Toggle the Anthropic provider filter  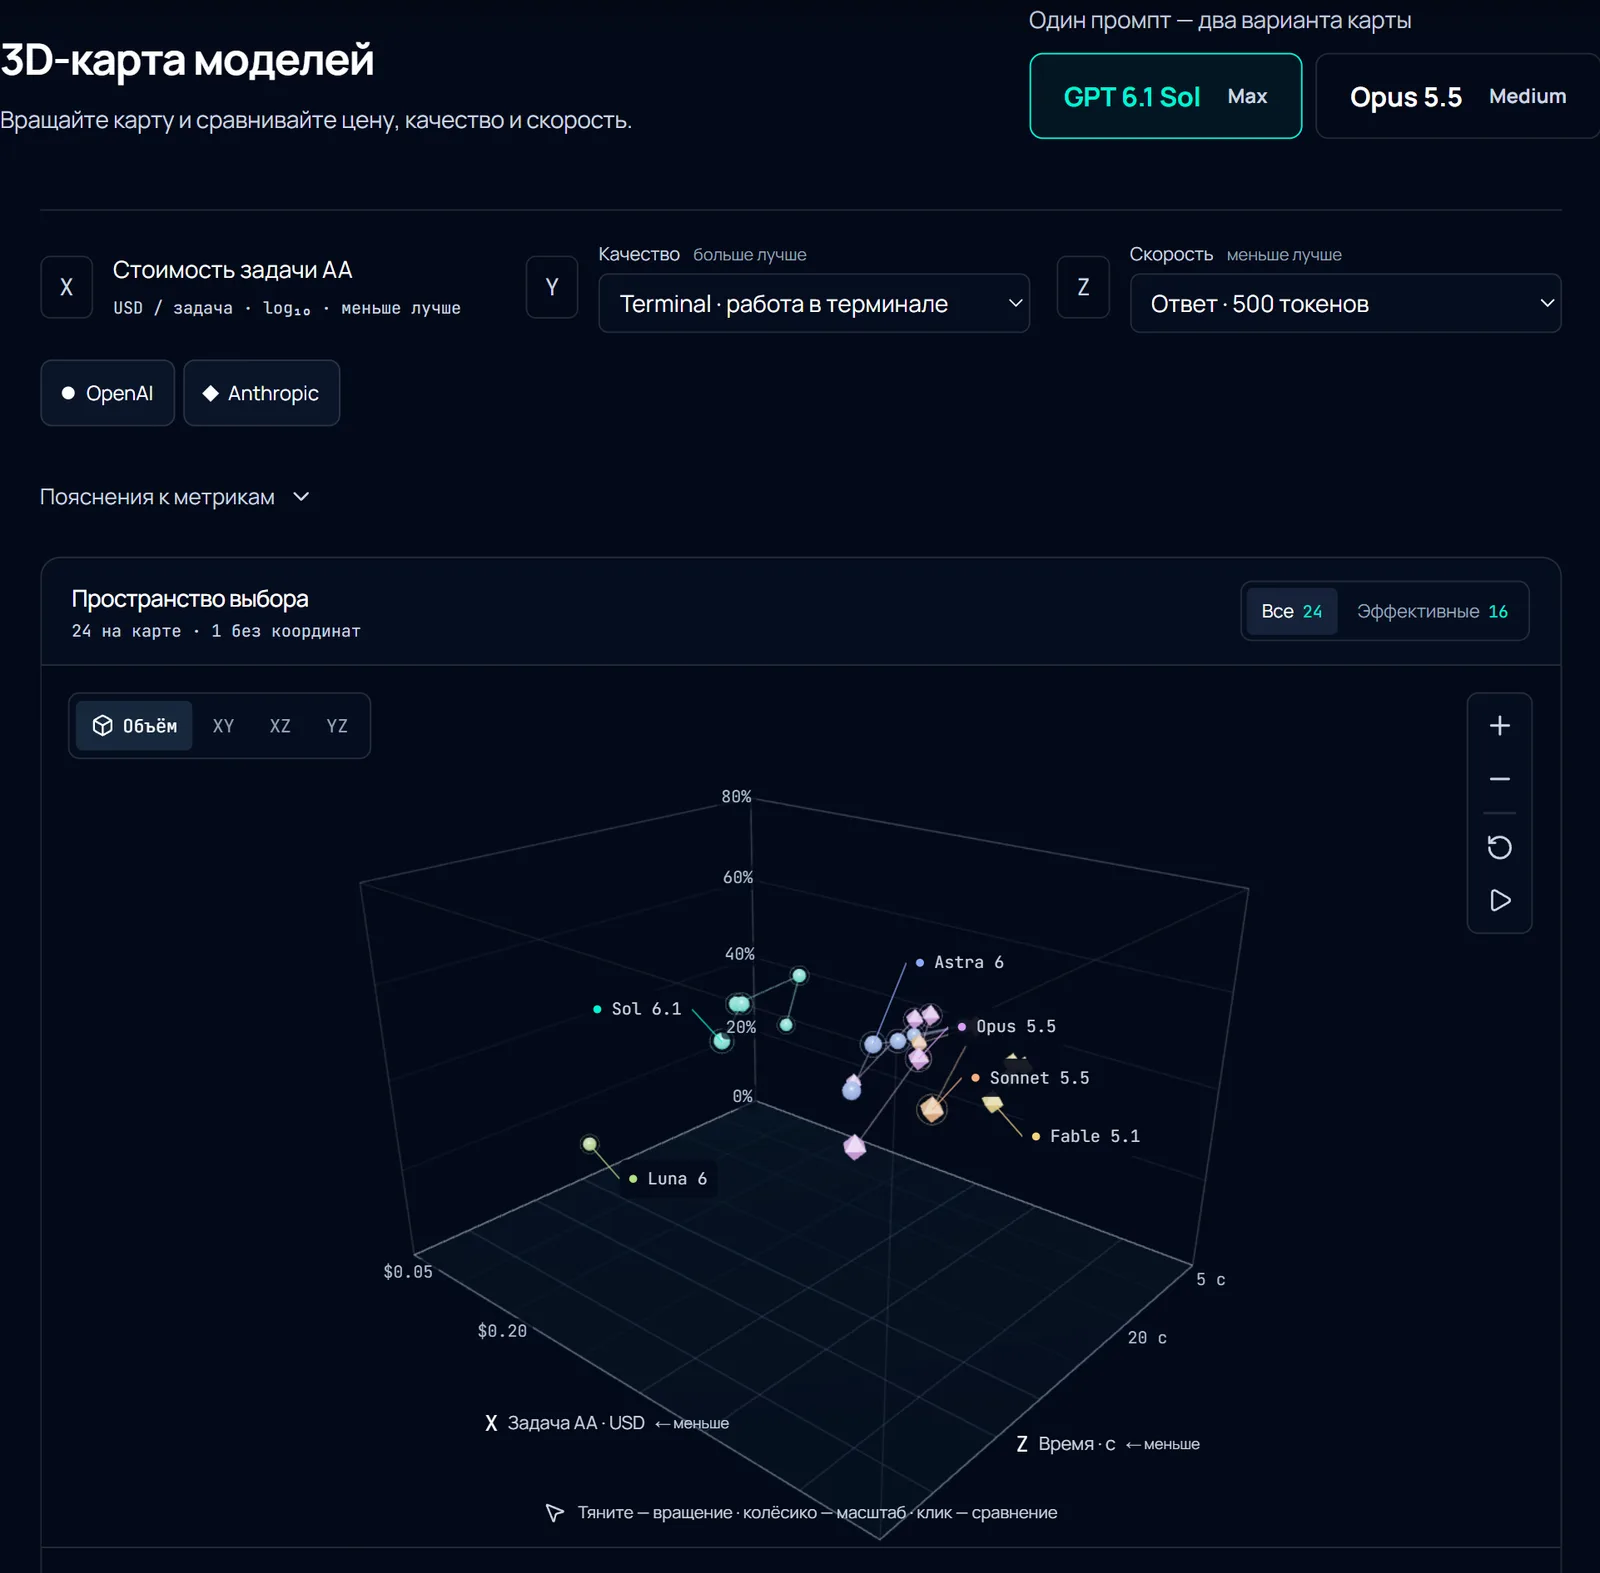coord(262,393)
